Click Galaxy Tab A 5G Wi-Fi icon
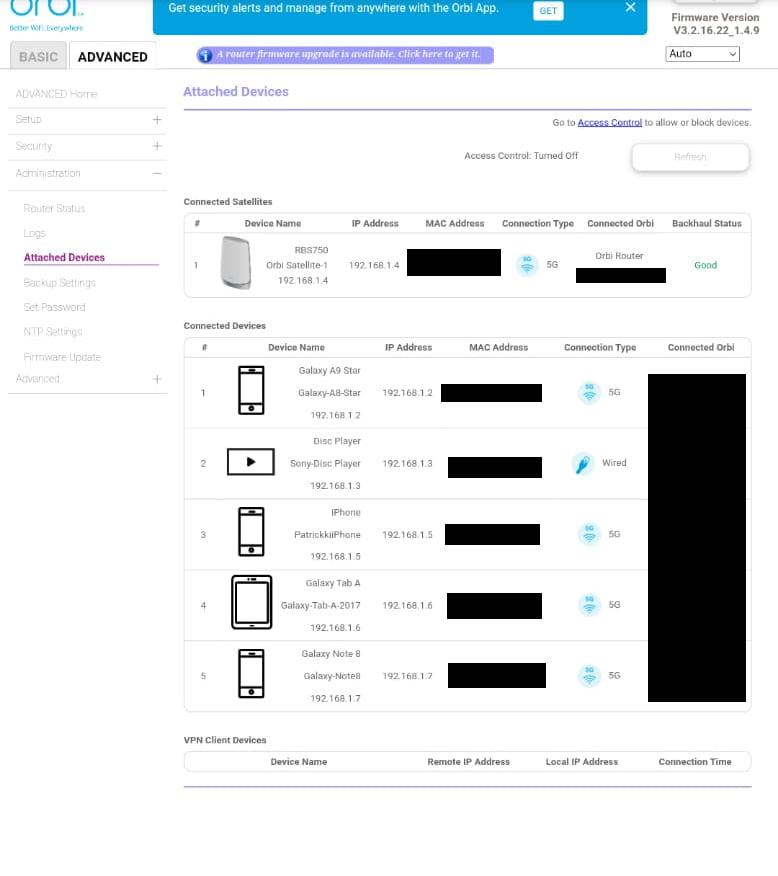The height and width of the screenshot is (876, 778). pyautogui.click(x=589, y=606)
